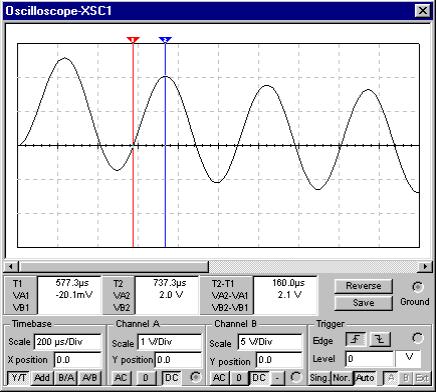
Task: Select the falling edge trigger icon
Action: (379, 339)
